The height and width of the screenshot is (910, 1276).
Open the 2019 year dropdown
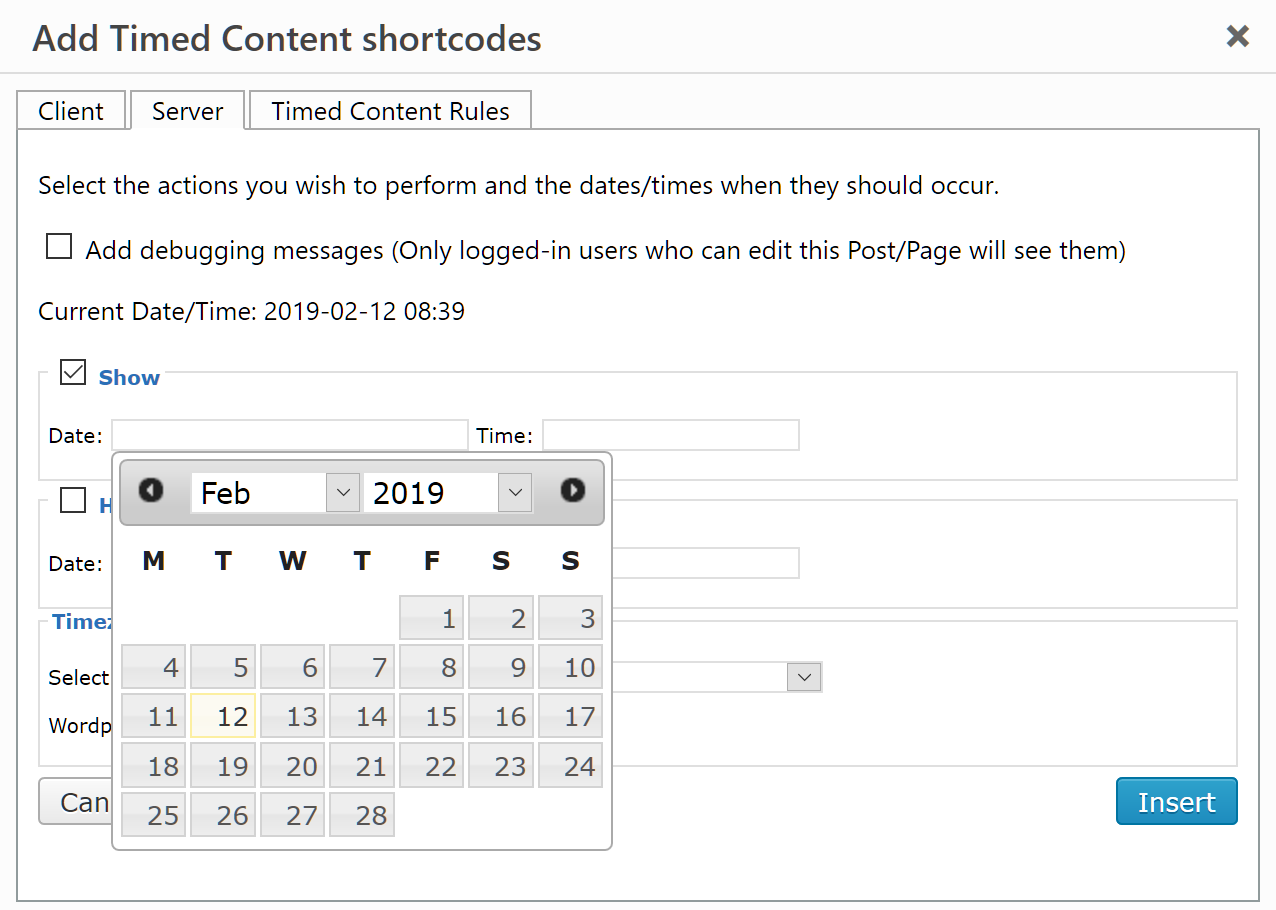tap(448, 492)
